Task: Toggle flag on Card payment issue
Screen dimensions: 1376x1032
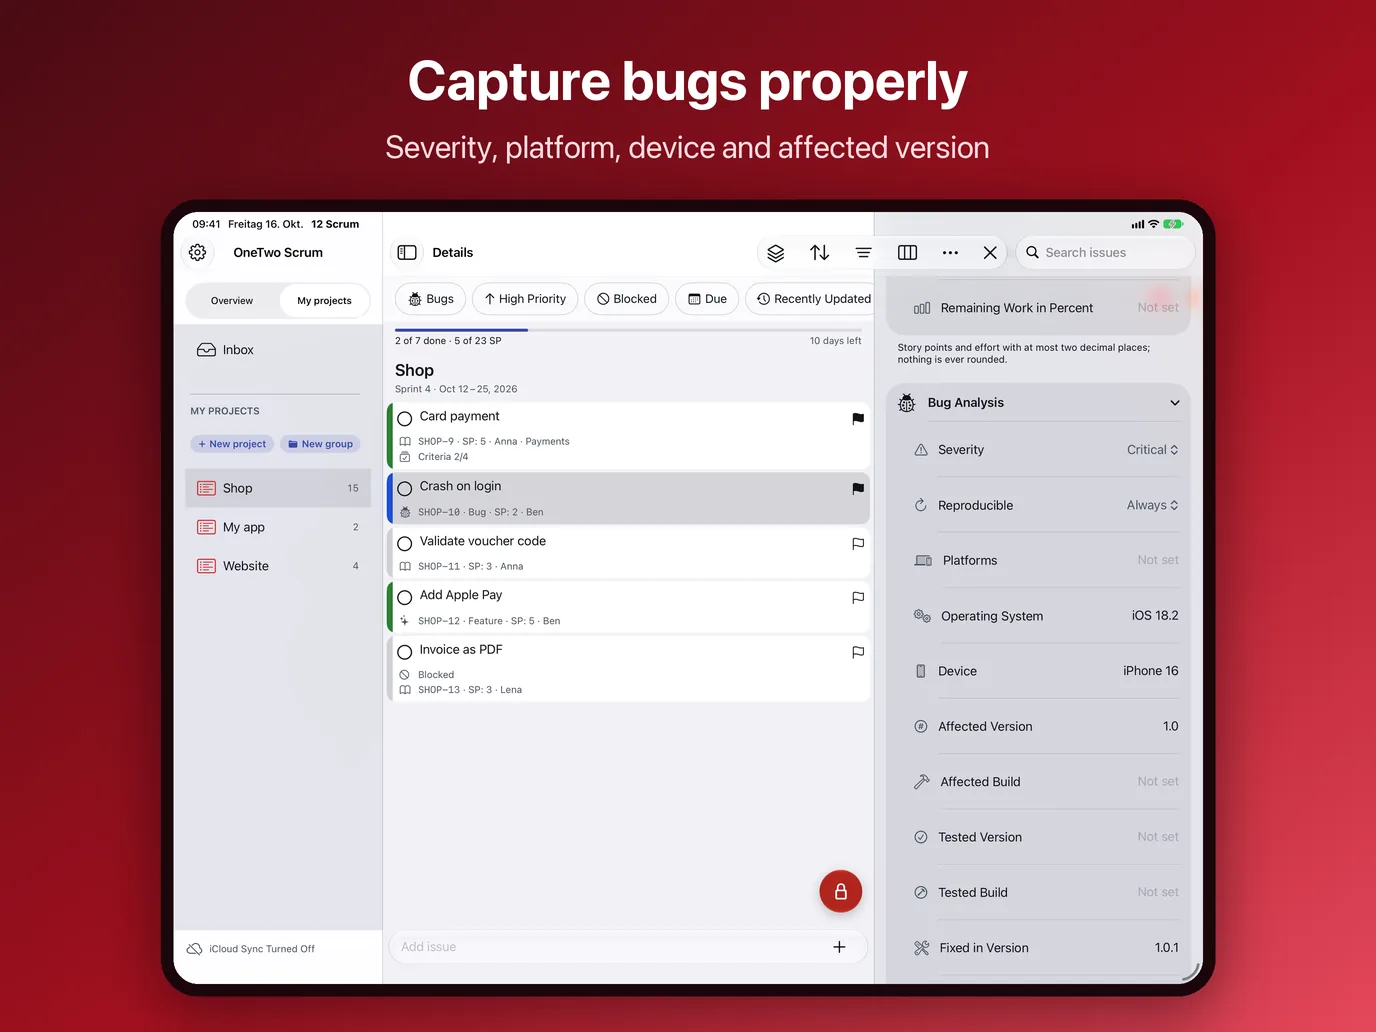Action: tap(858, 419)
